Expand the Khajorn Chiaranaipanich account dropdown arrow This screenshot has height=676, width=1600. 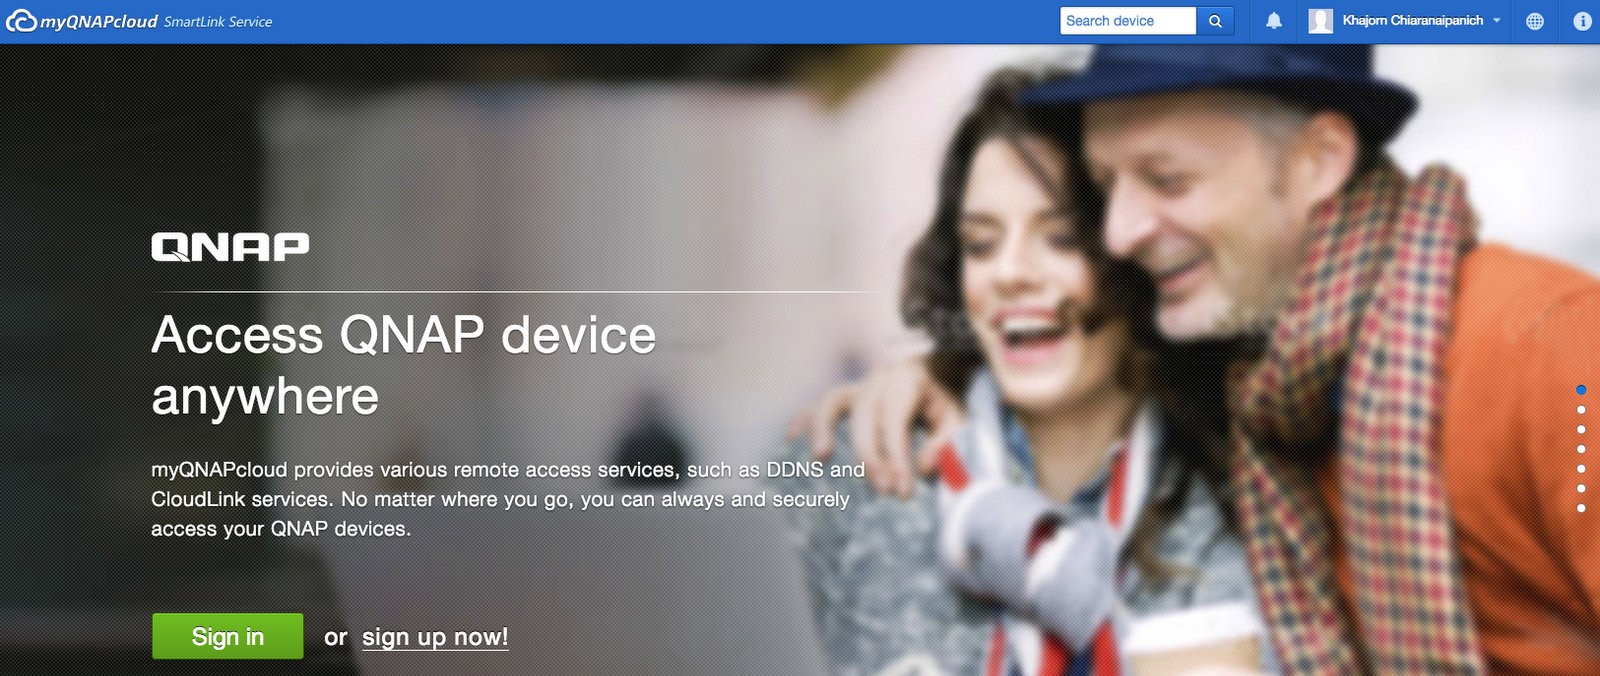pos(1497,21)
